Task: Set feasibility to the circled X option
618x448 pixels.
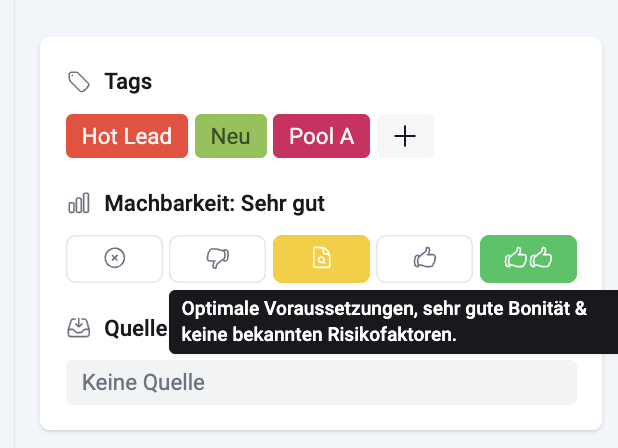Action: [114, 259]
